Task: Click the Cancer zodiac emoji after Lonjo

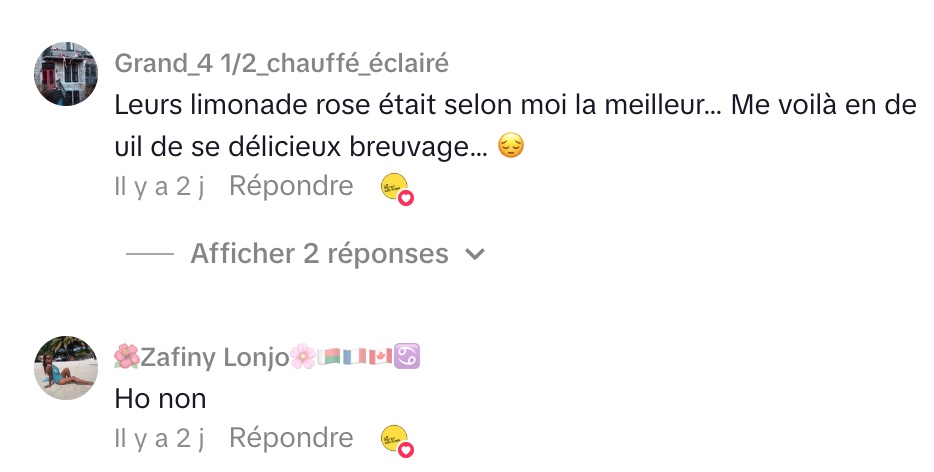Action: (x=407, y=356)
